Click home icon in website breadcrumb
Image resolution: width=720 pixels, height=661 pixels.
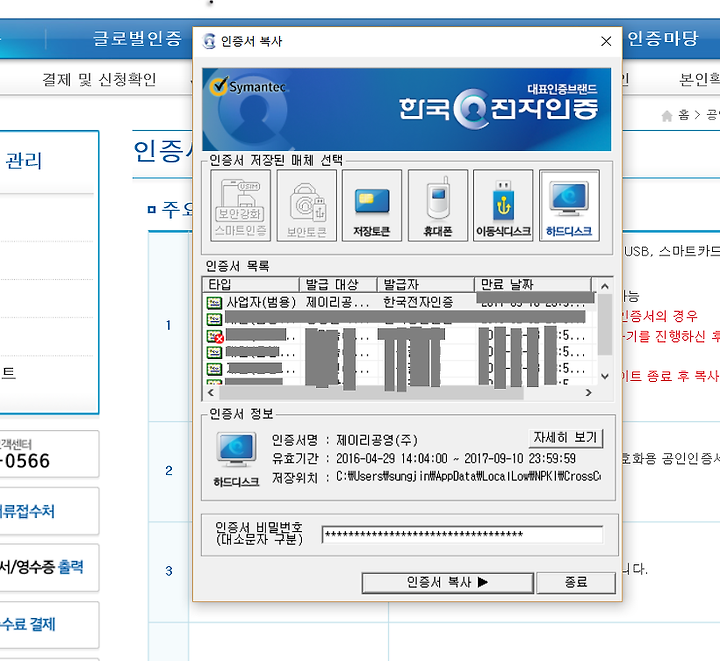[667, 116]
